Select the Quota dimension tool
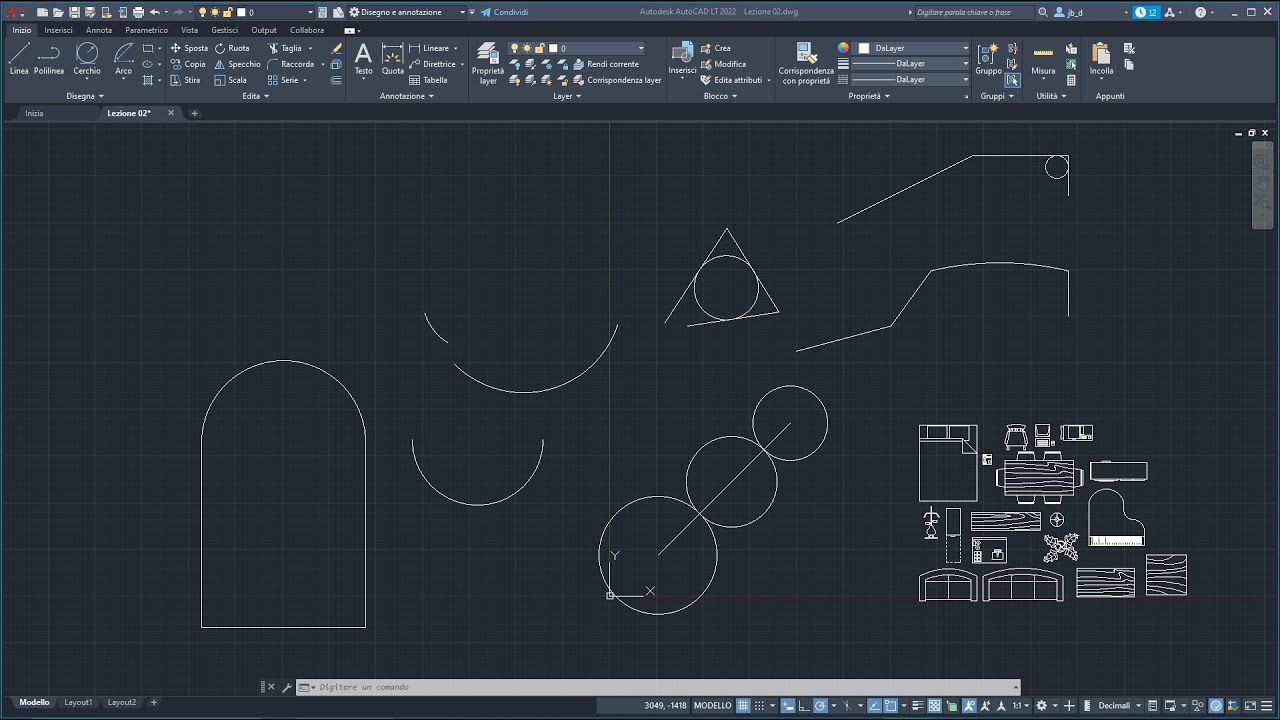 pos(393,59)
